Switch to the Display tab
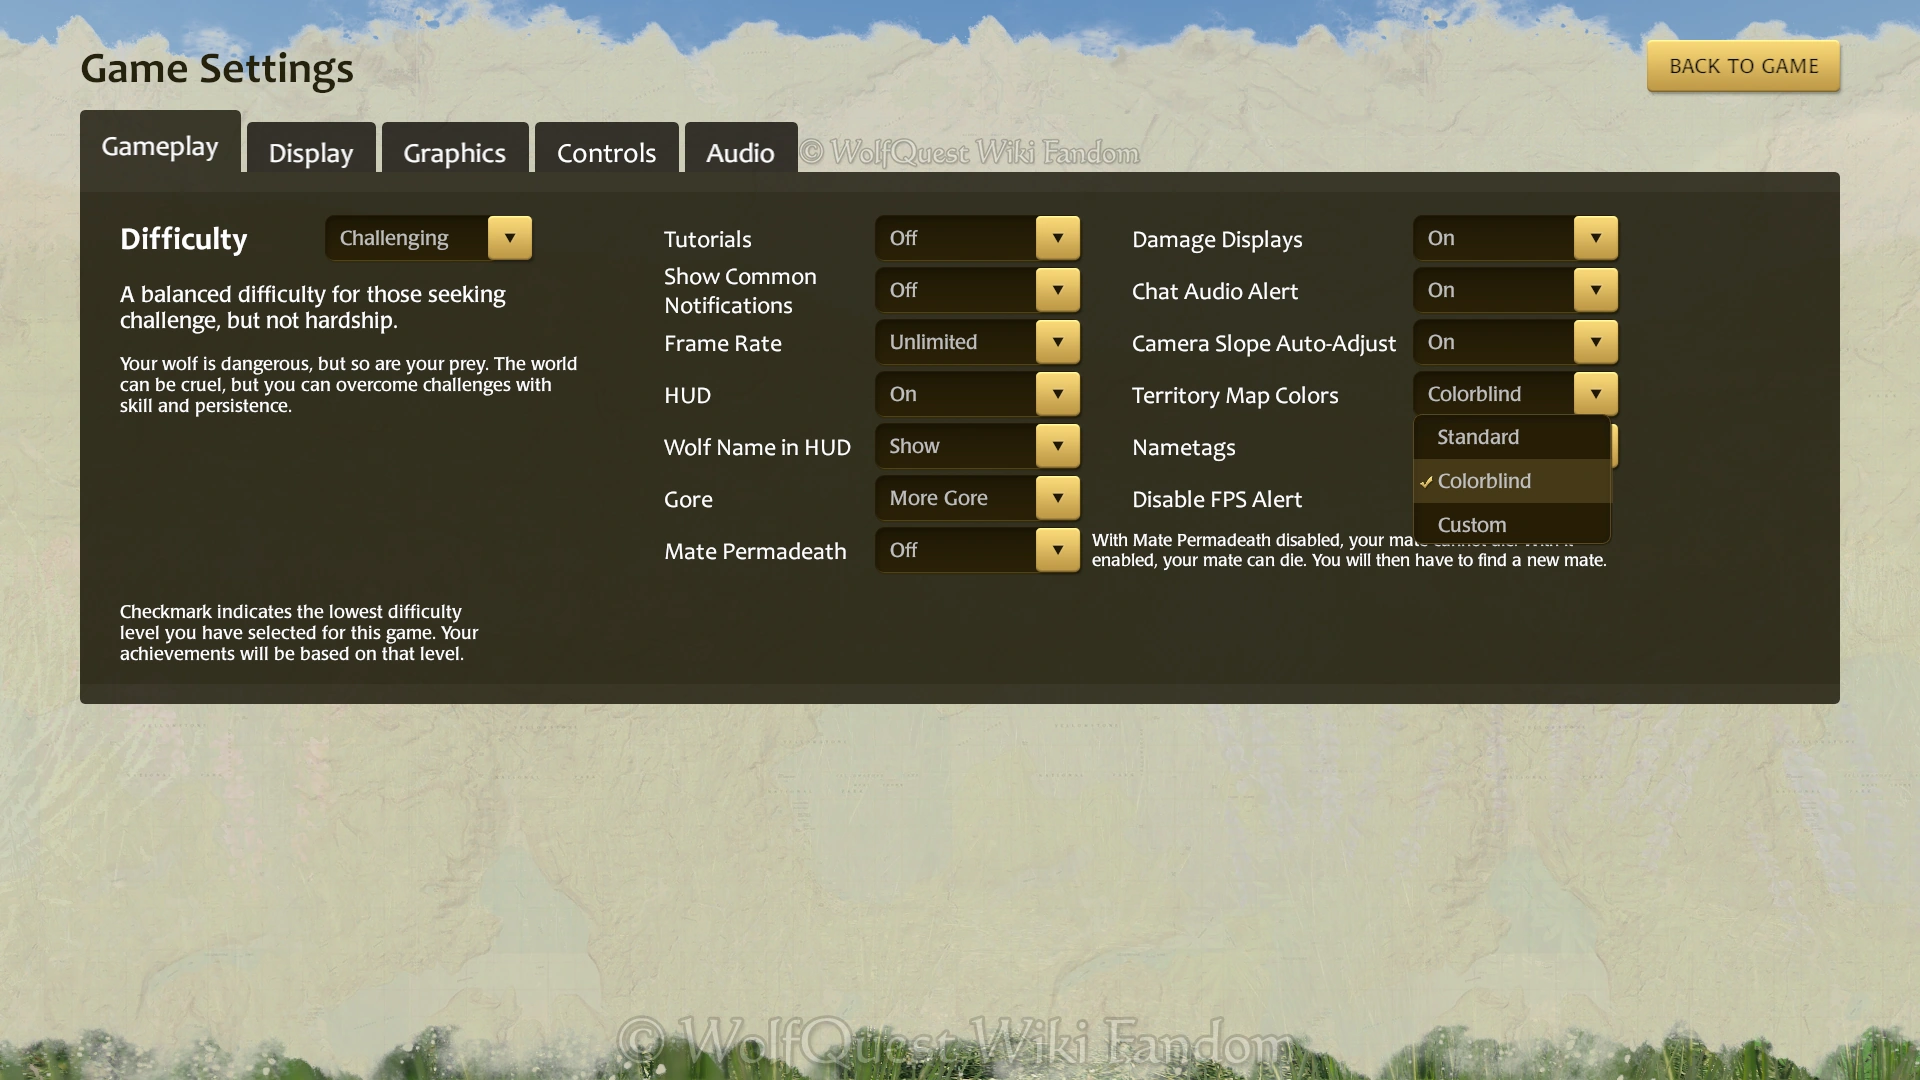 point(311,152)
